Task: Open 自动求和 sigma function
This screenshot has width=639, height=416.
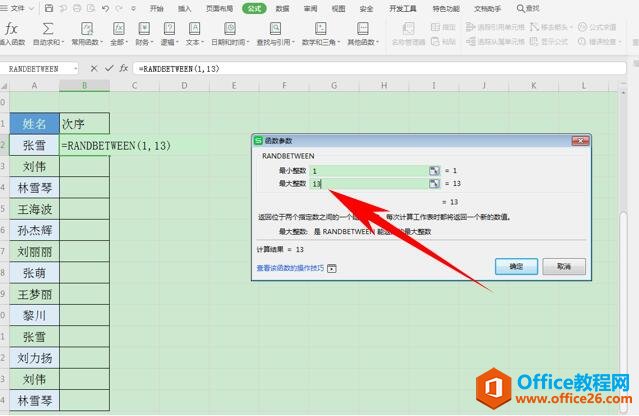Action: [49, 29]
